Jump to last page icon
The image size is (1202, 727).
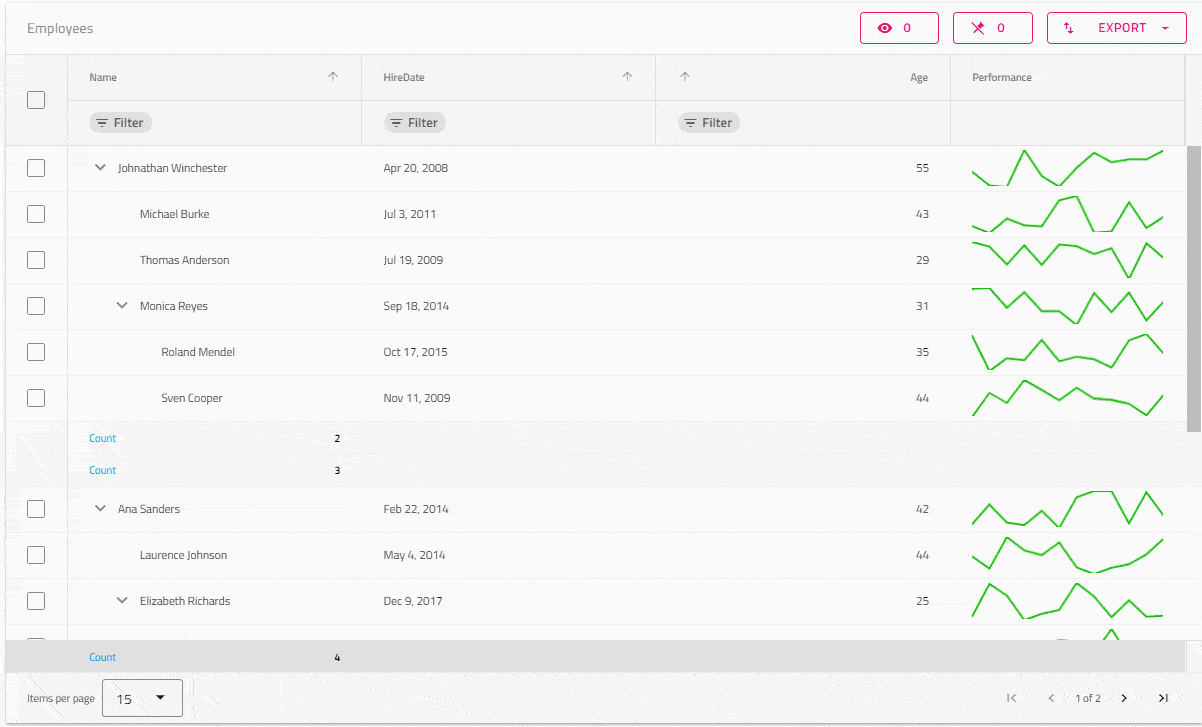pos(1163,698)
